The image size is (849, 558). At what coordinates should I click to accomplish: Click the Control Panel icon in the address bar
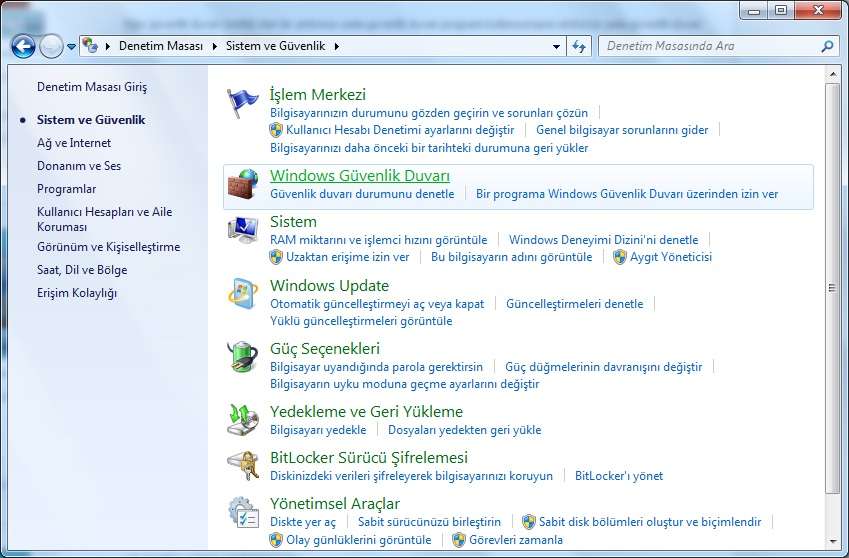pyautogui.click(x=90, y=46)
